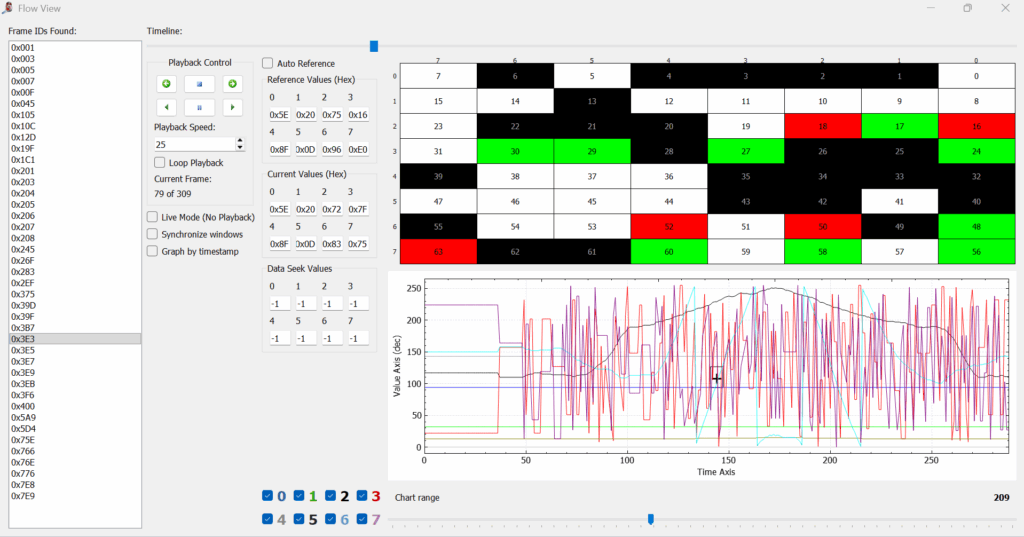1024x537 pixels.
Task: Turn on Loop Playback
Action: pos(160,162)
